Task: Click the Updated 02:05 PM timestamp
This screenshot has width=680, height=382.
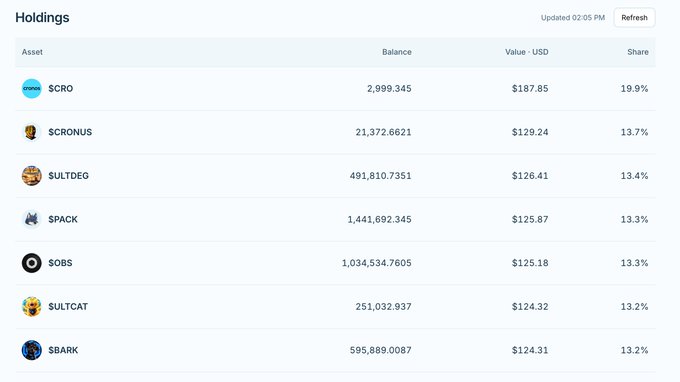Action: [573, 18]
